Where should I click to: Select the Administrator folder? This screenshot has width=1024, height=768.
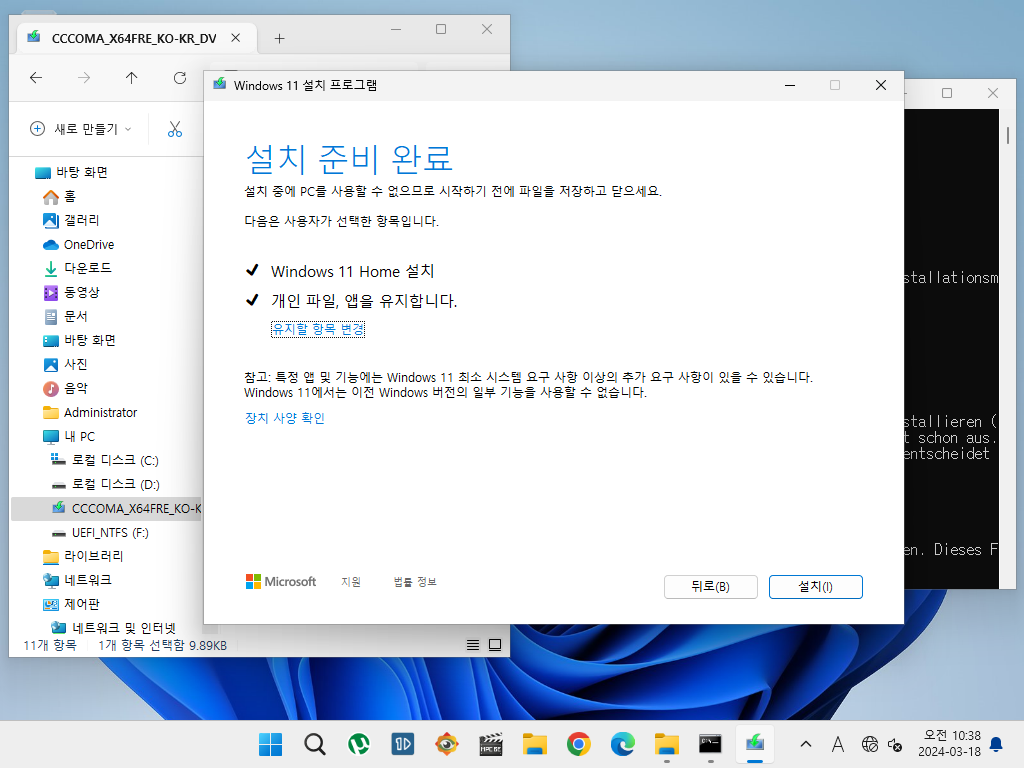pos(89,412)
